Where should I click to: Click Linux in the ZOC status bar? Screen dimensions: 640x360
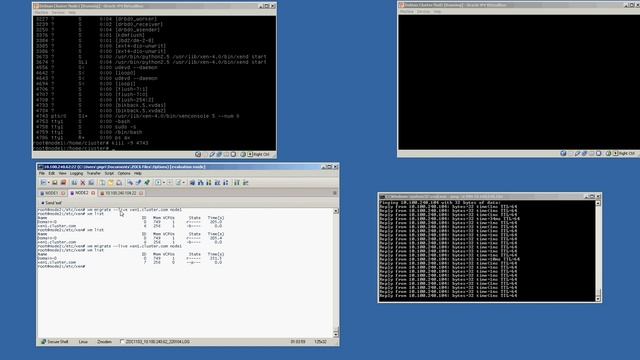(83, 342)
